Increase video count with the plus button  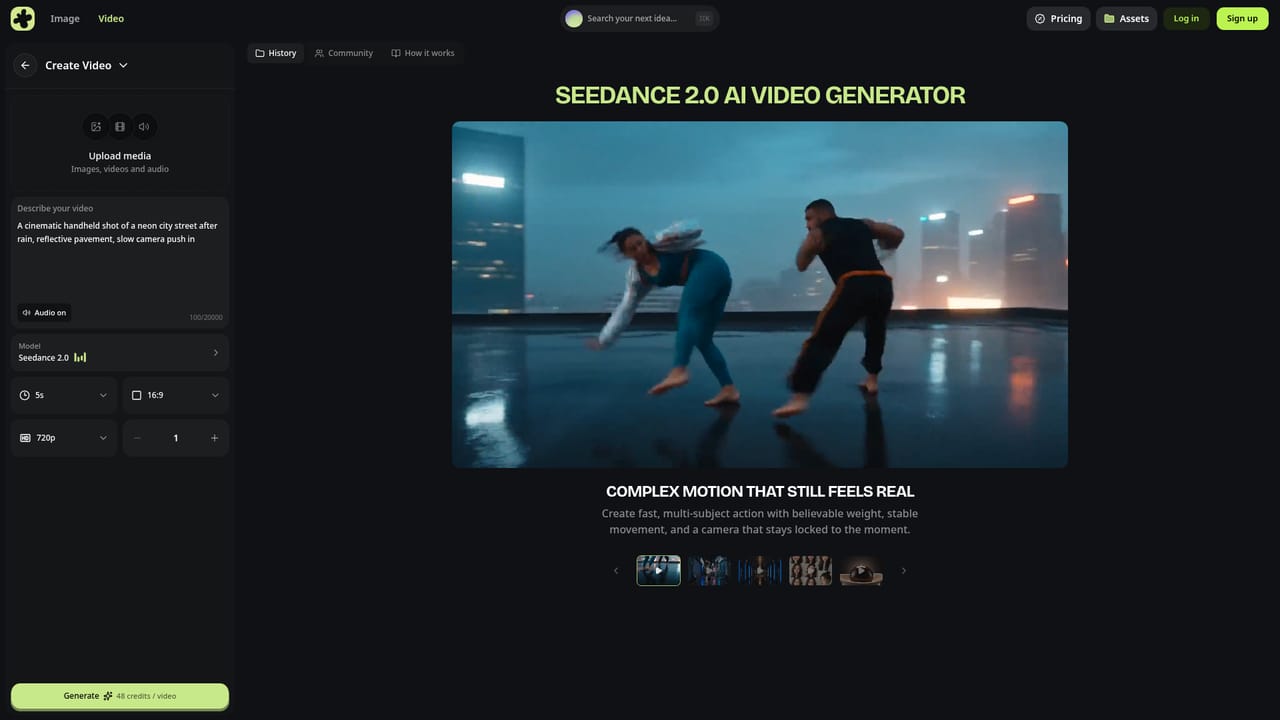[x=214, y=438]
